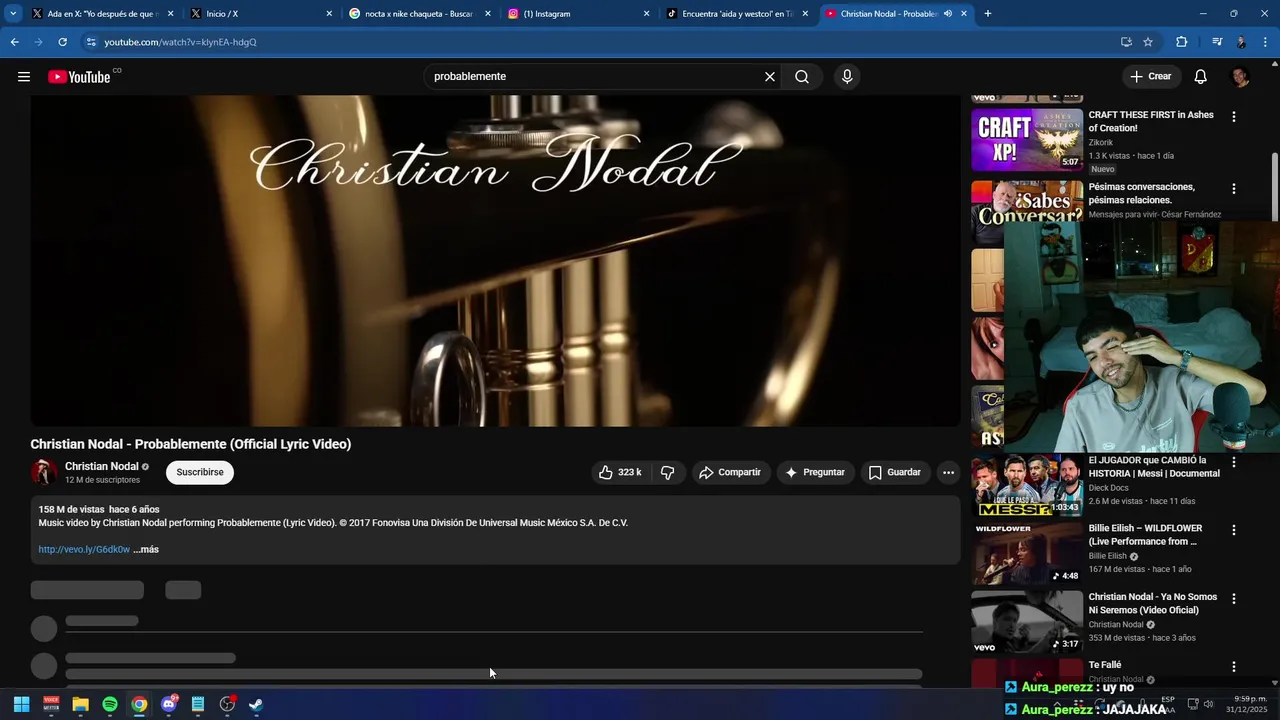Open the YouTube hamburger guide menu
Image resolution: width=1280 pixels, height=720 pixels.
point(24,77)
